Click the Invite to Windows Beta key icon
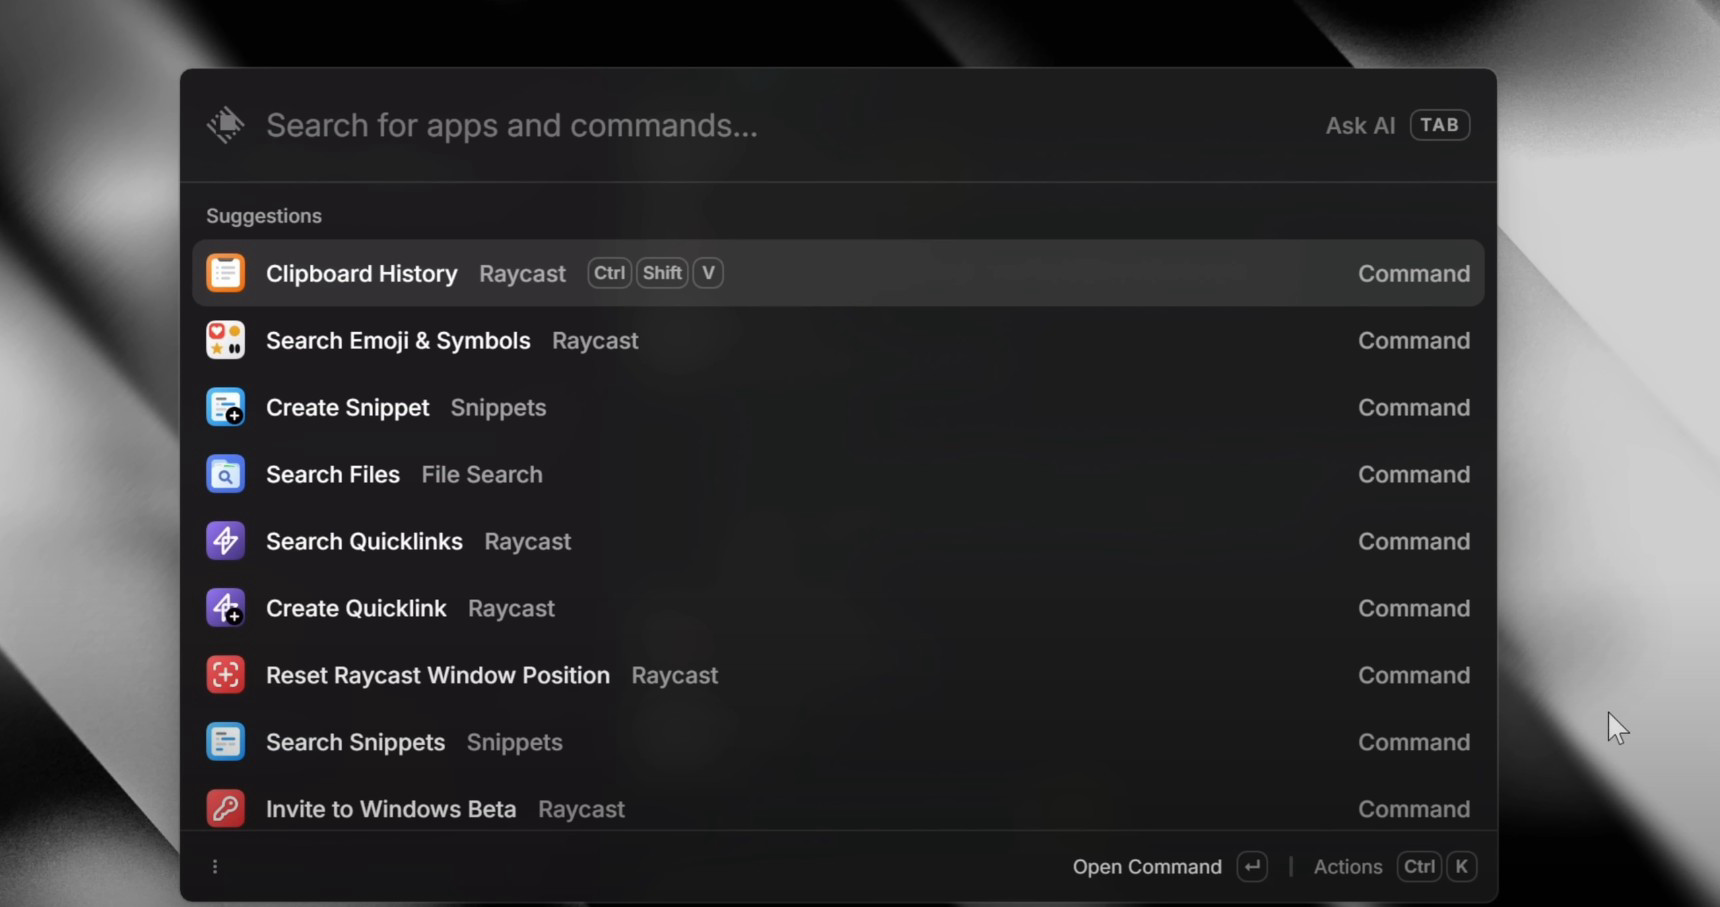The image size is (1720, 907). (x=225, y=808)
